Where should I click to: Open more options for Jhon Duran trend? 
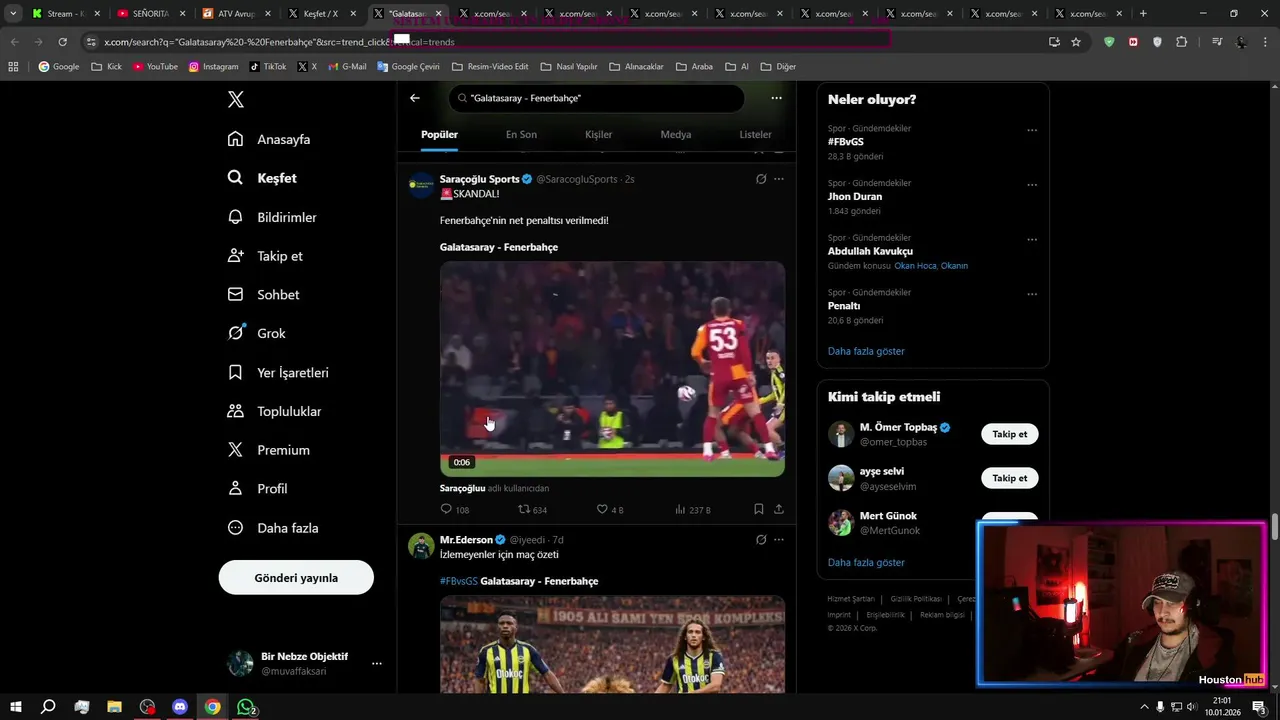tap(1032, 185)
